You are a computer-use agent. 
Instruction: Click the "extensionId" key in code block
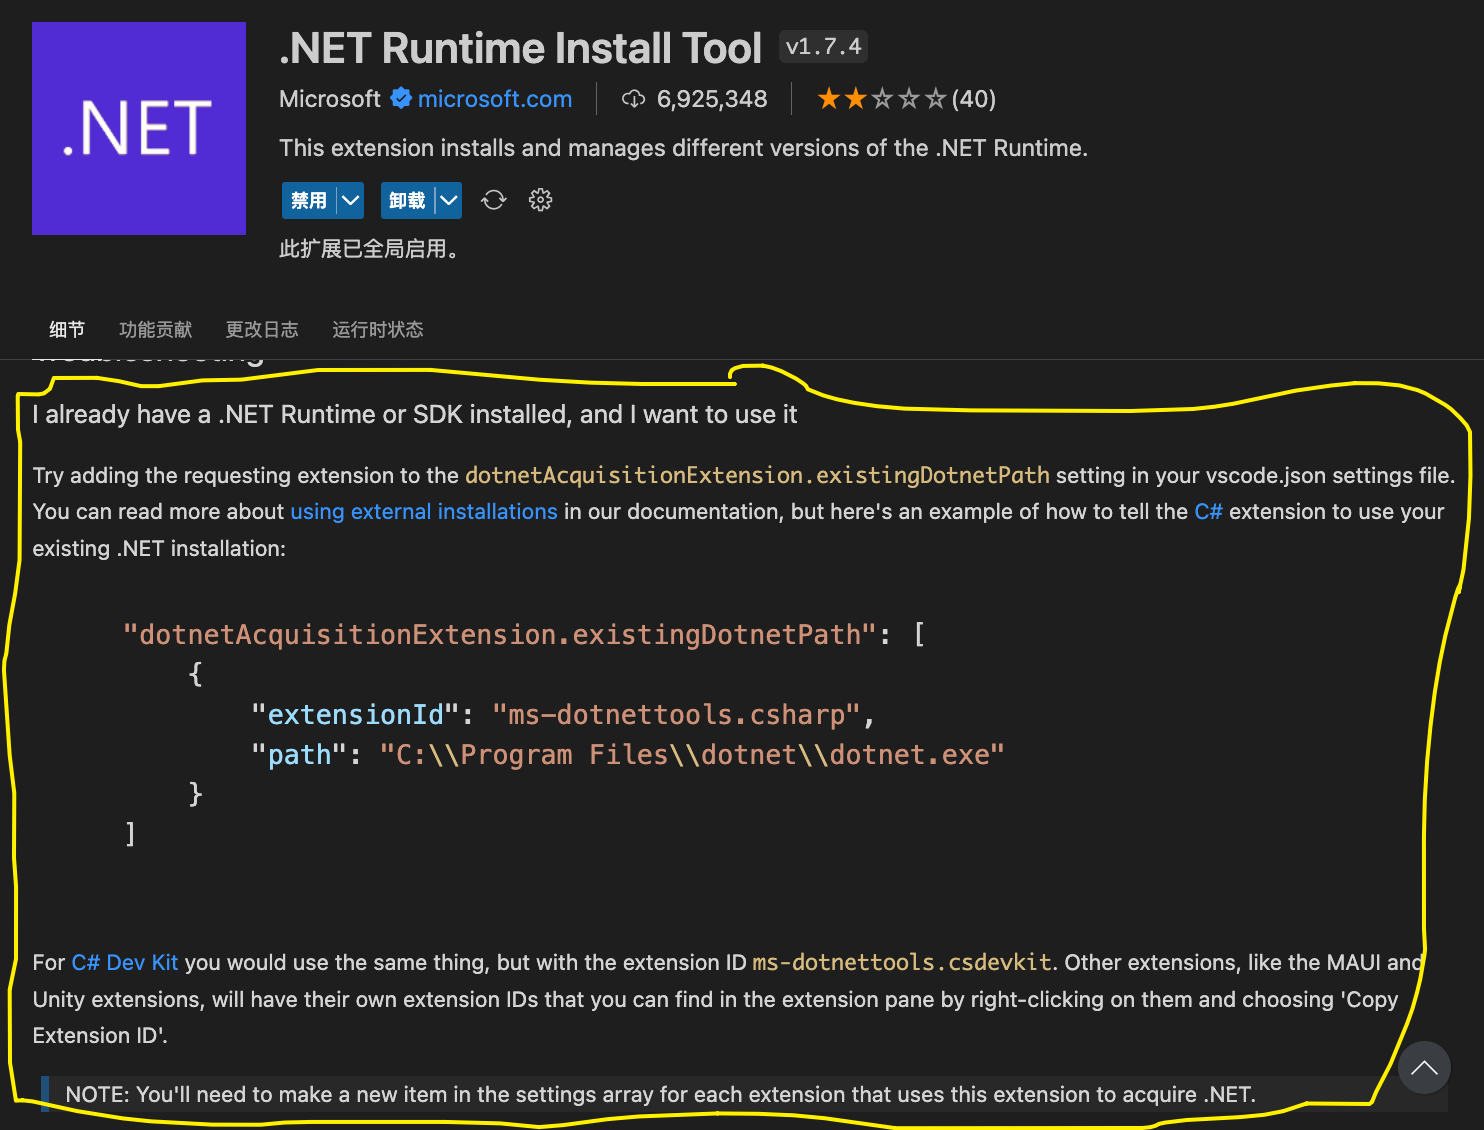pos(355,715)
